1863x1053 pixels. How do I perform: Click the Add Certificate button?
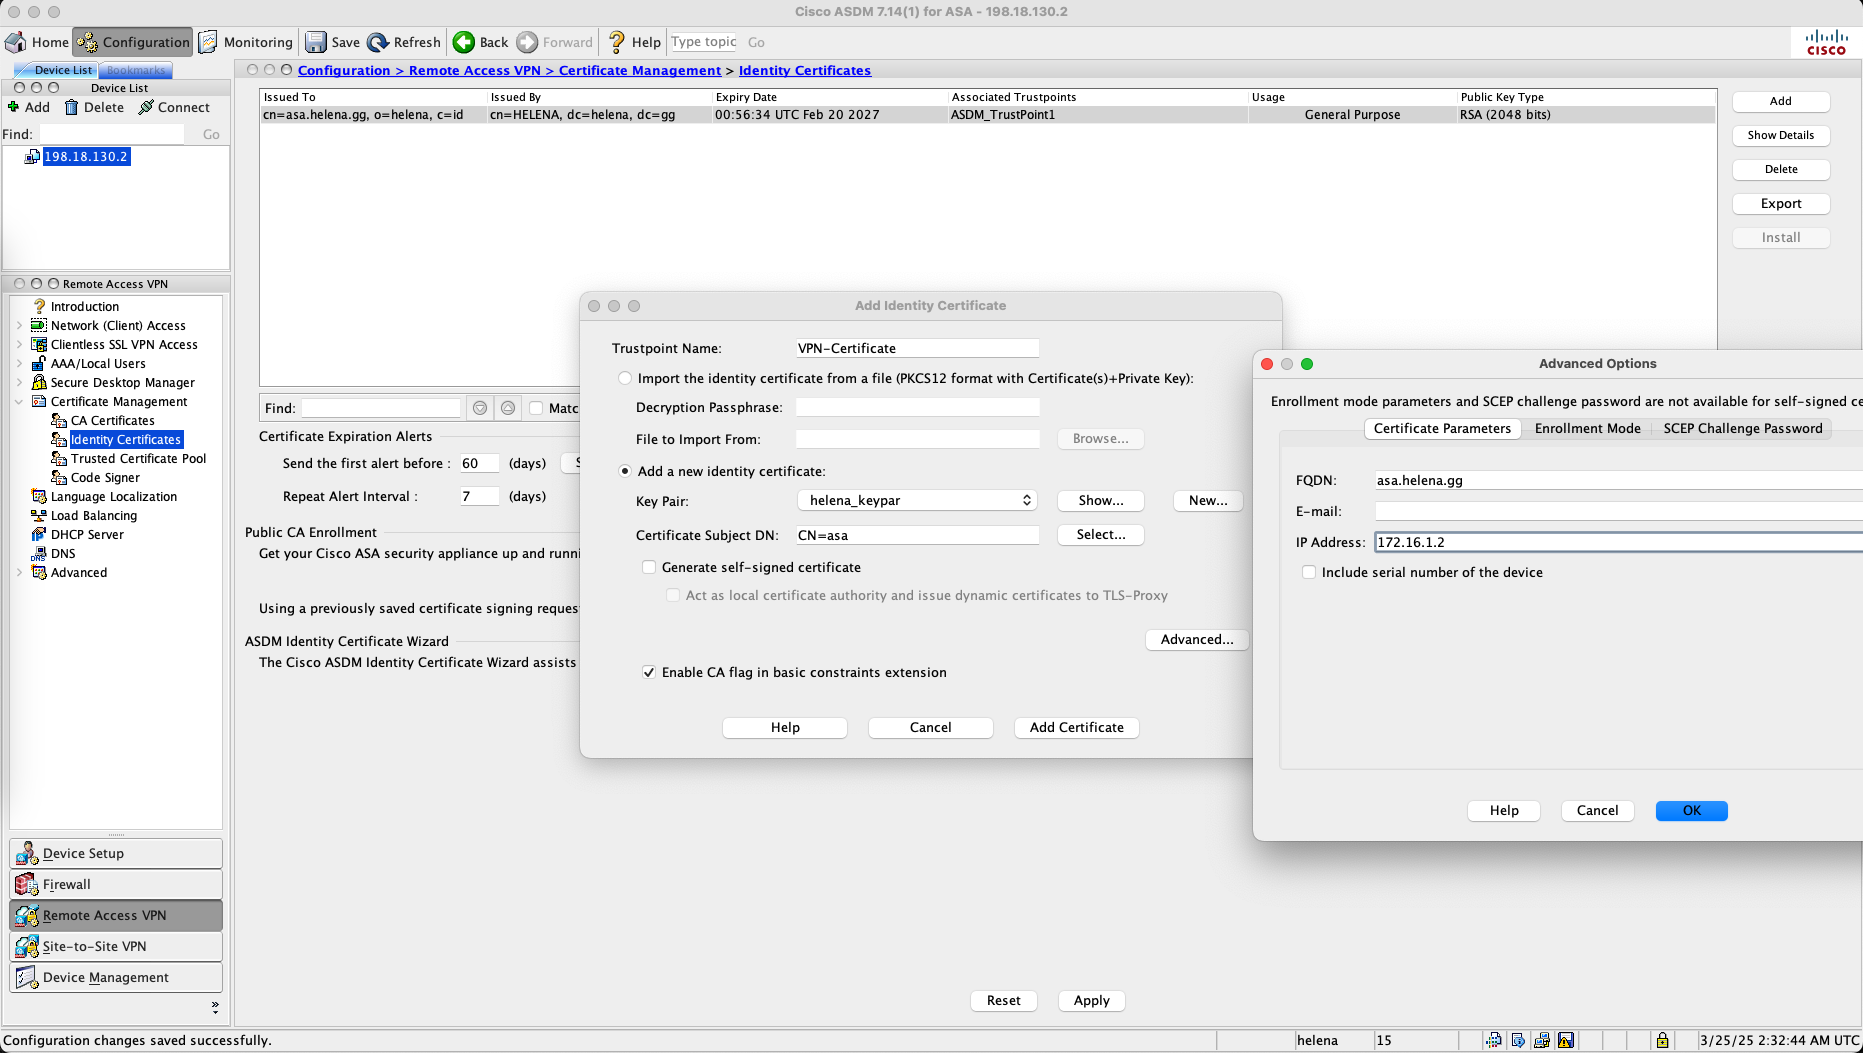(1076, 727)
